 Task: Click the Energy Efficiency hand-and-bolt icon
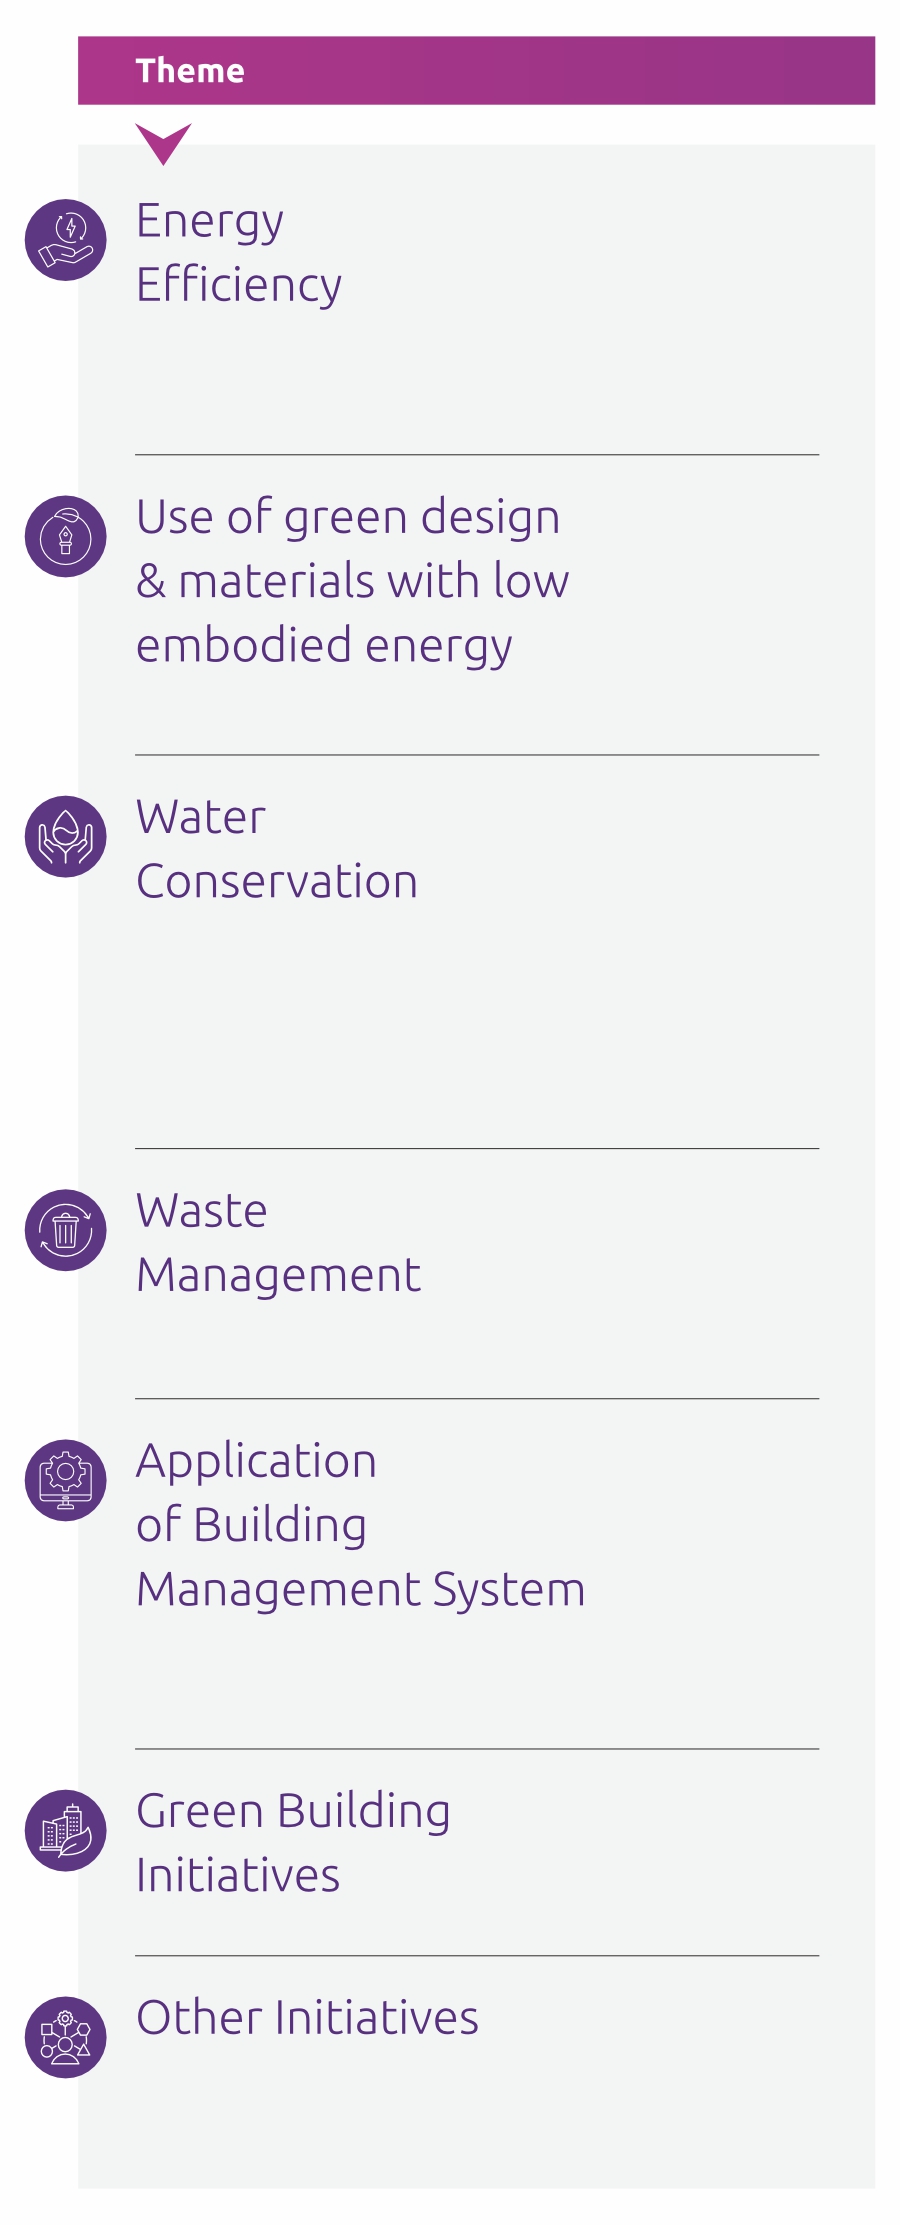point(66,240)
